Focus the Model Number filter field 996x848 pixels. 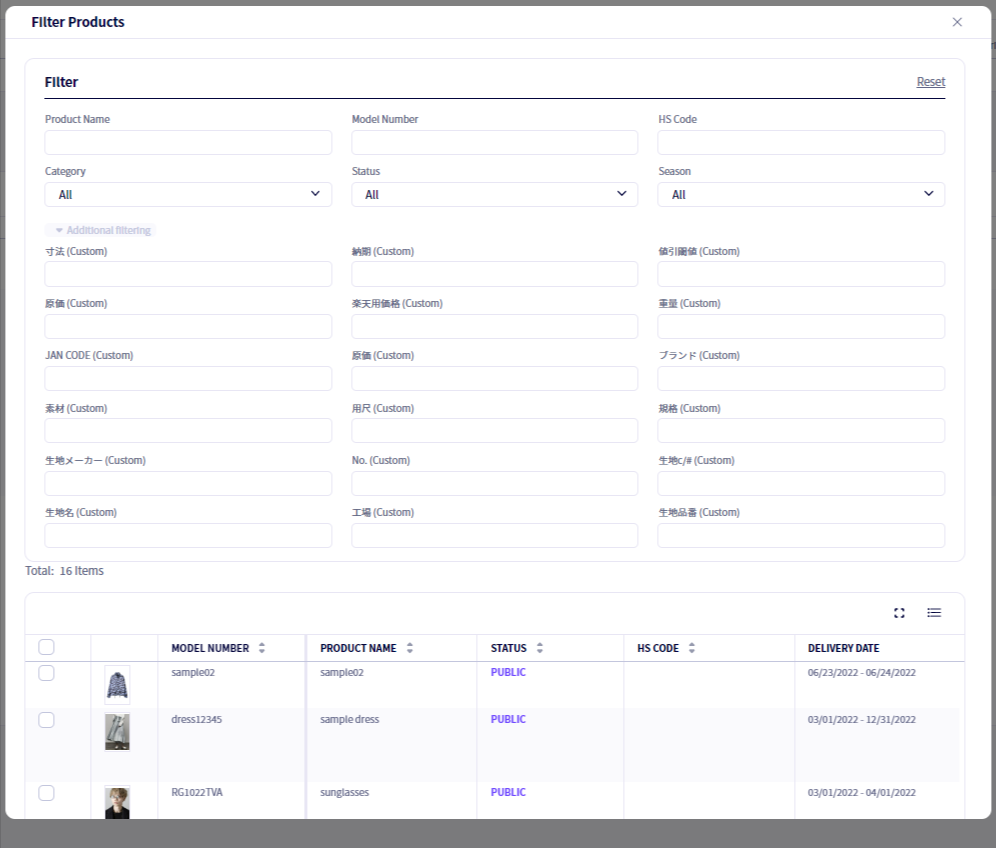tap(494, 142)
